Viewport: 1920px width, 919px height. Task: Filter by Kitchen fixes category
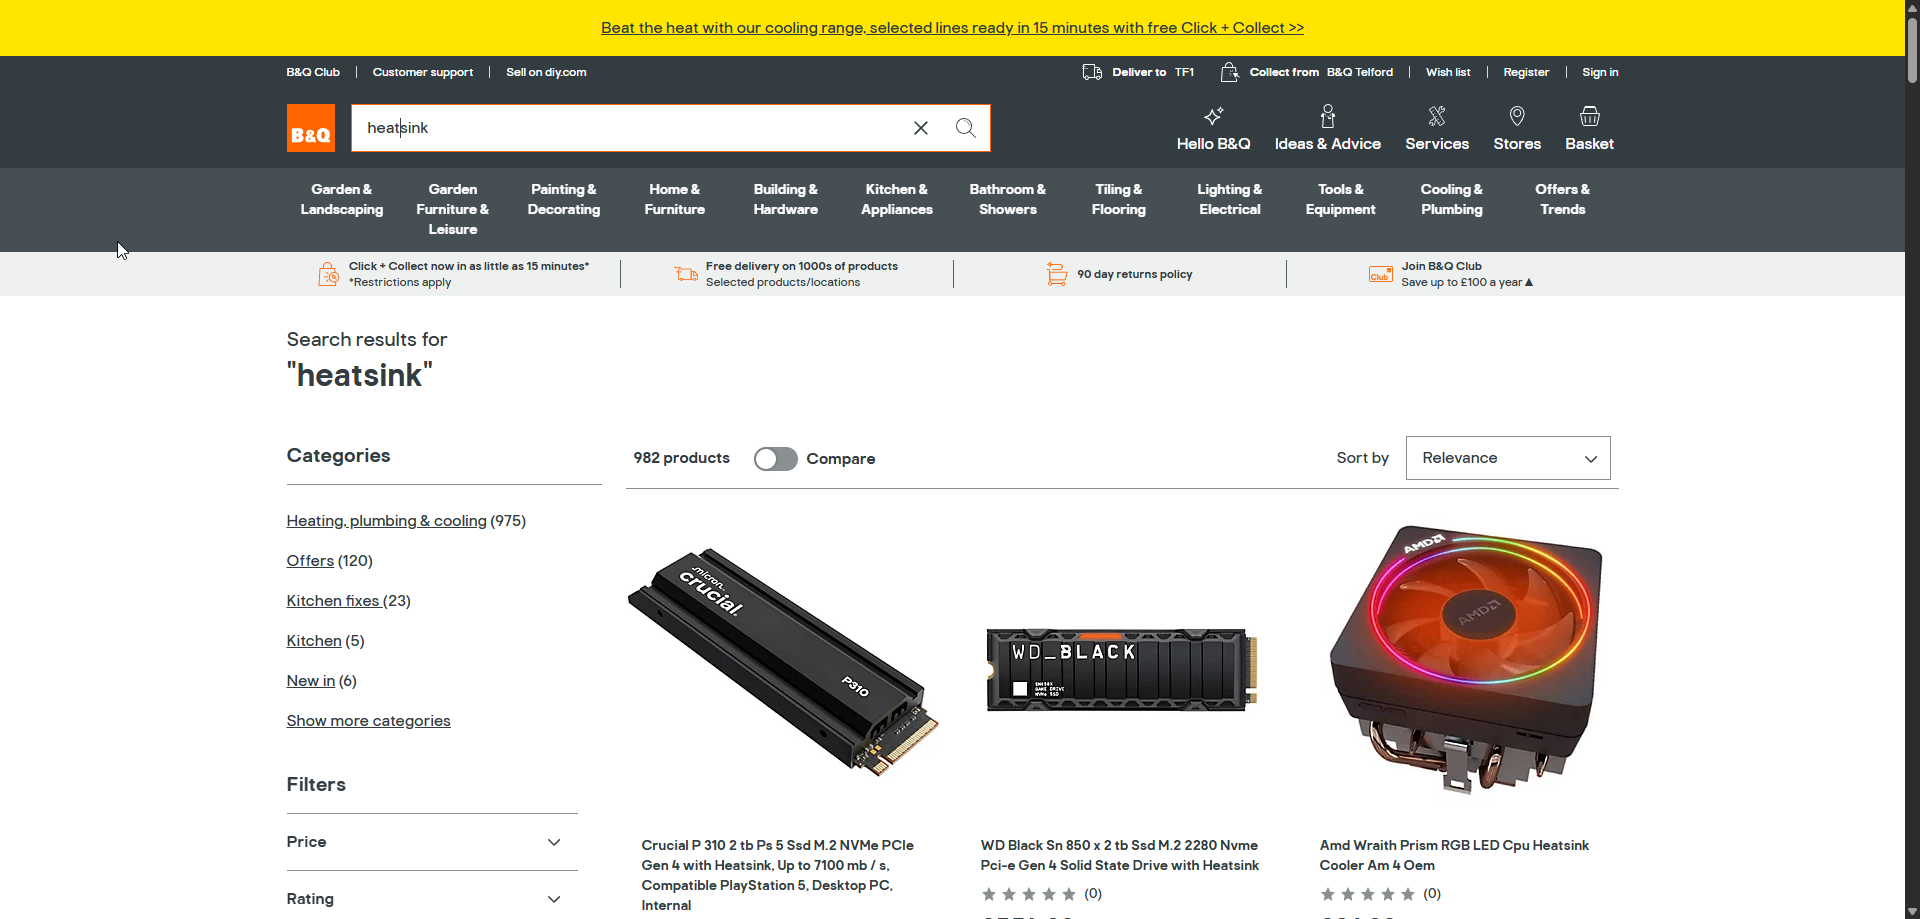tap(333, 601)
